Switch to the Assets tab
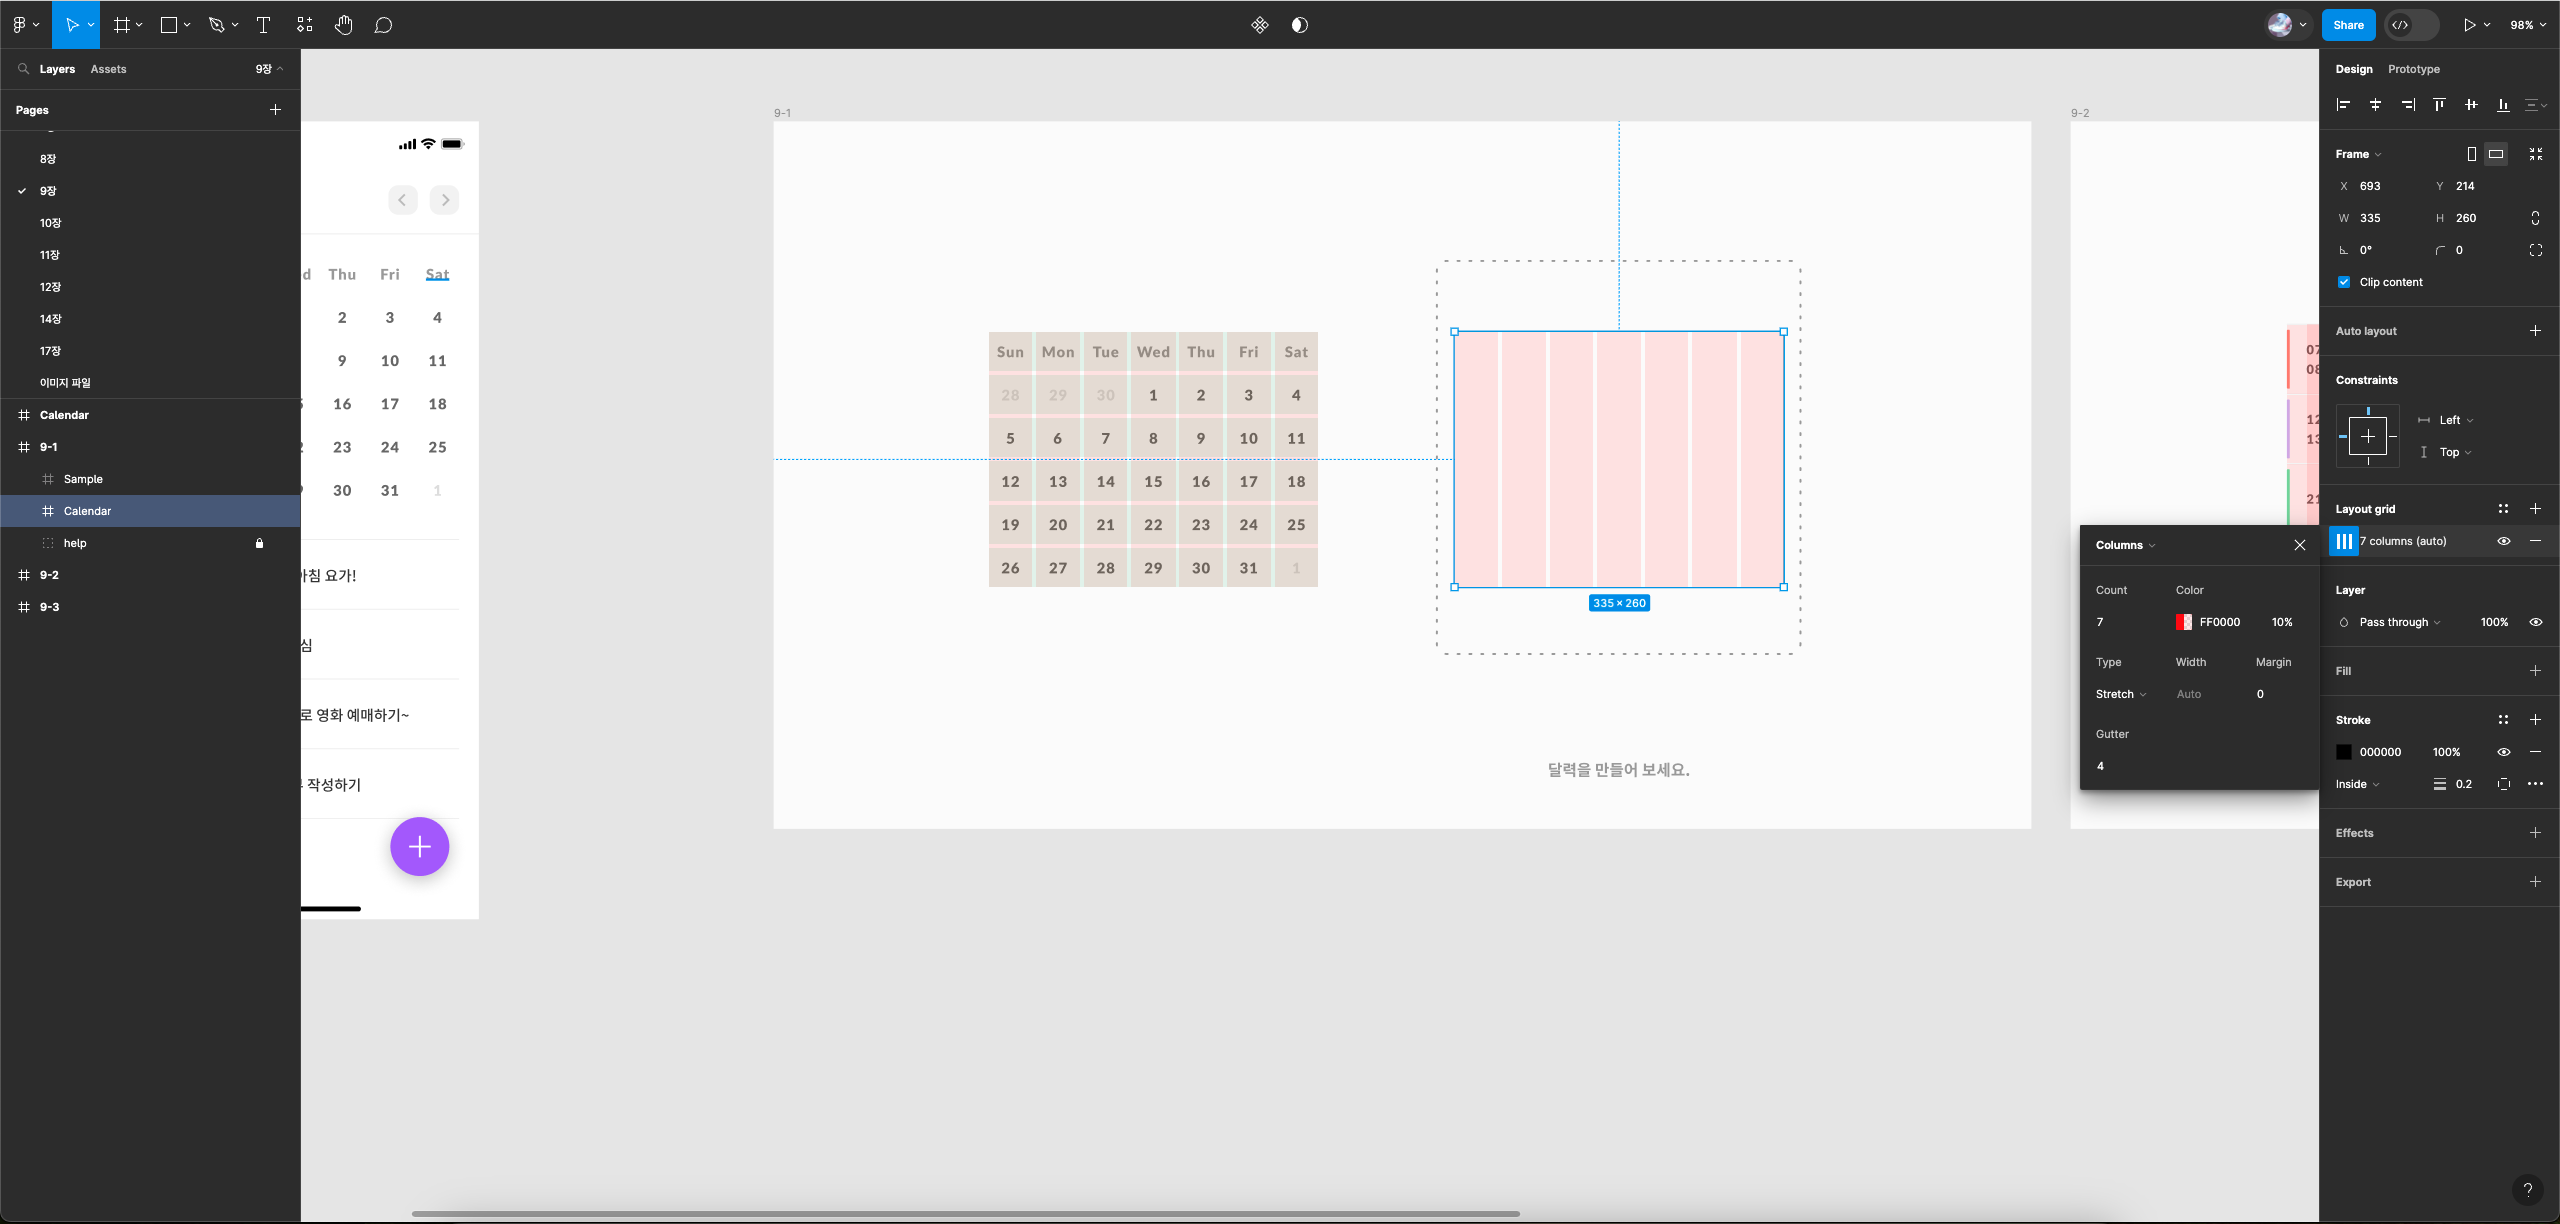 pos(108,69)
